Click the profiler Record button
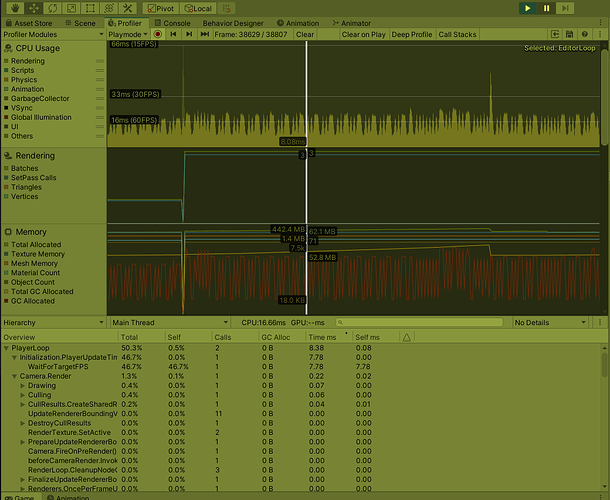Viewport: 610px width, 500px height. (x=157, y=34)
